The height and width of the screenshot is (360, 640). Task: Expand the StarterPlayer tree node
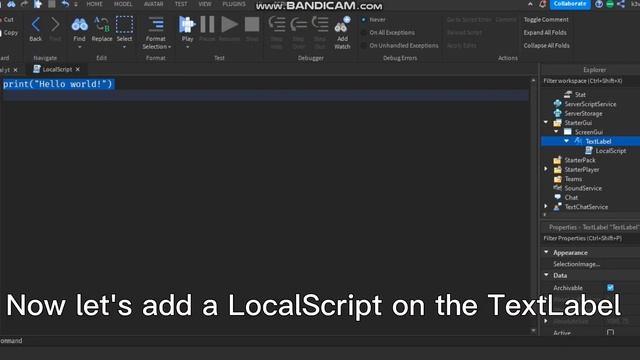click(546, 169)
